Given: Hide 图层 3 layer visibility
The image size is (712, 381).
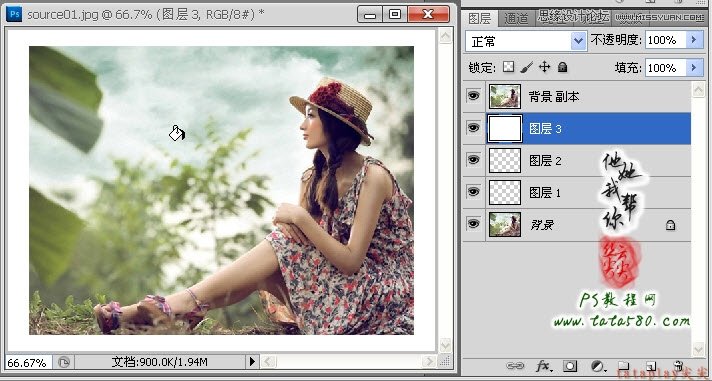Looking at the screenshot, I should point(474,128).
